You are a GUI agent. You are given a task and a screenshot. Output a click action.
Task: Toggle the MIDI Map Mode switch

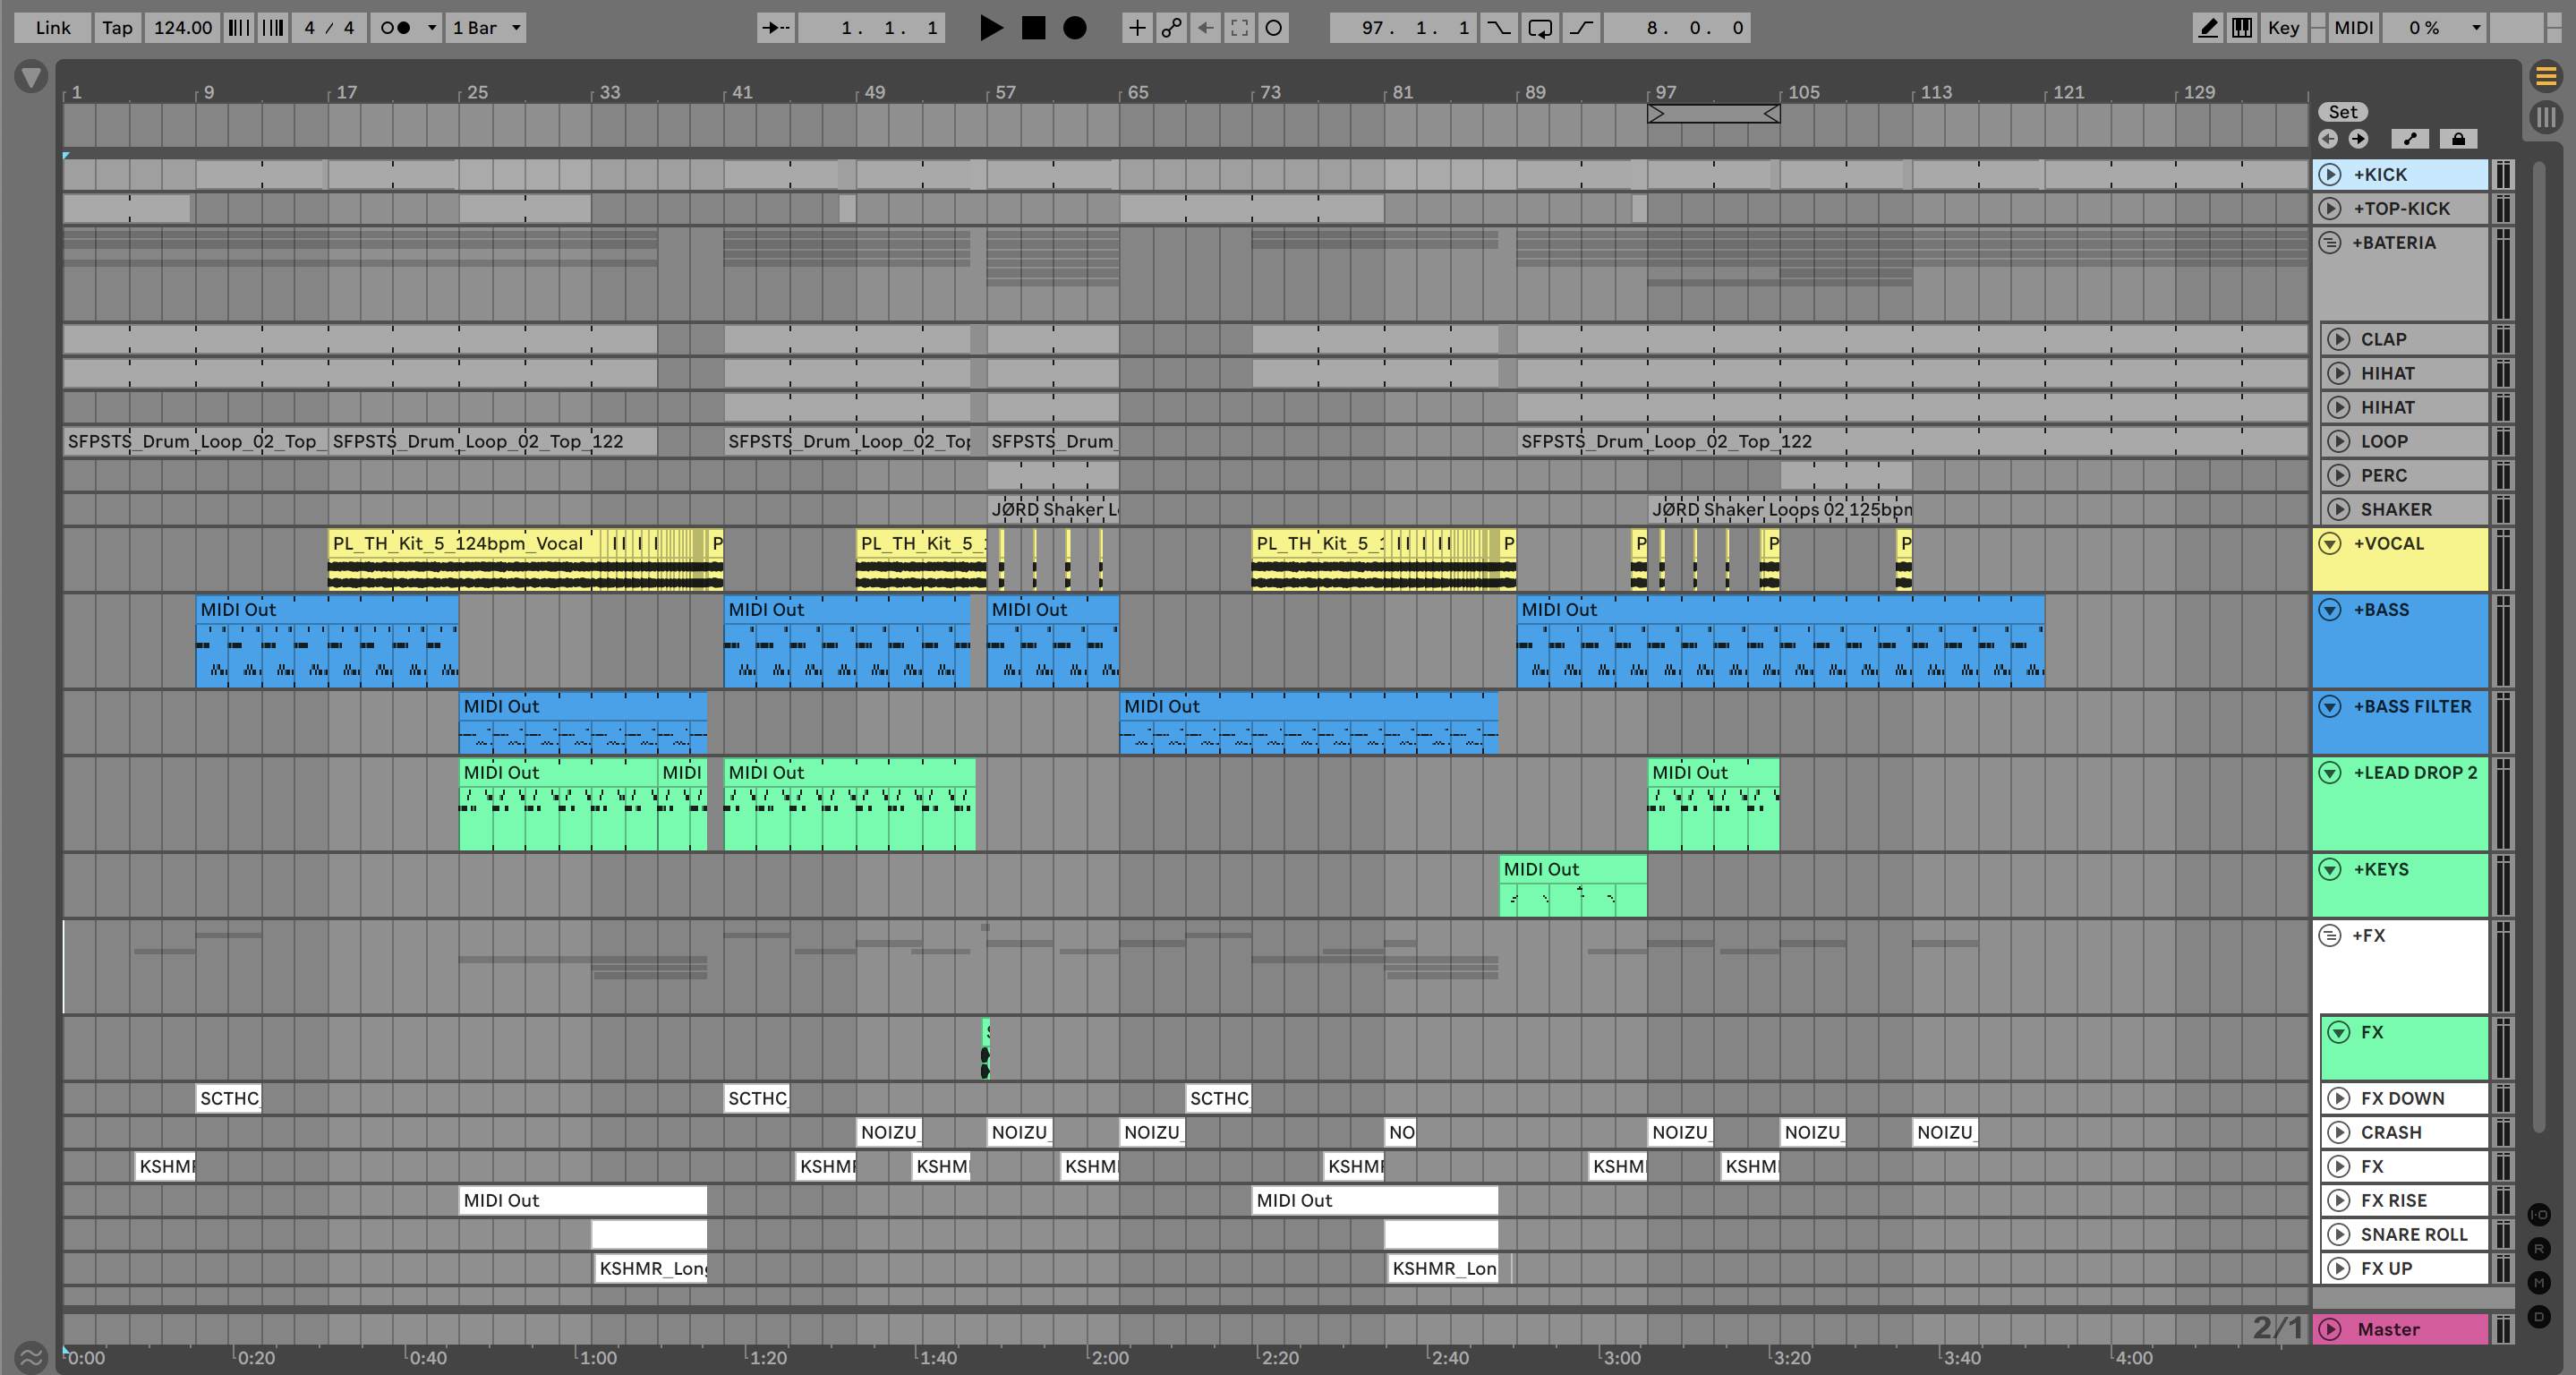2353,28
